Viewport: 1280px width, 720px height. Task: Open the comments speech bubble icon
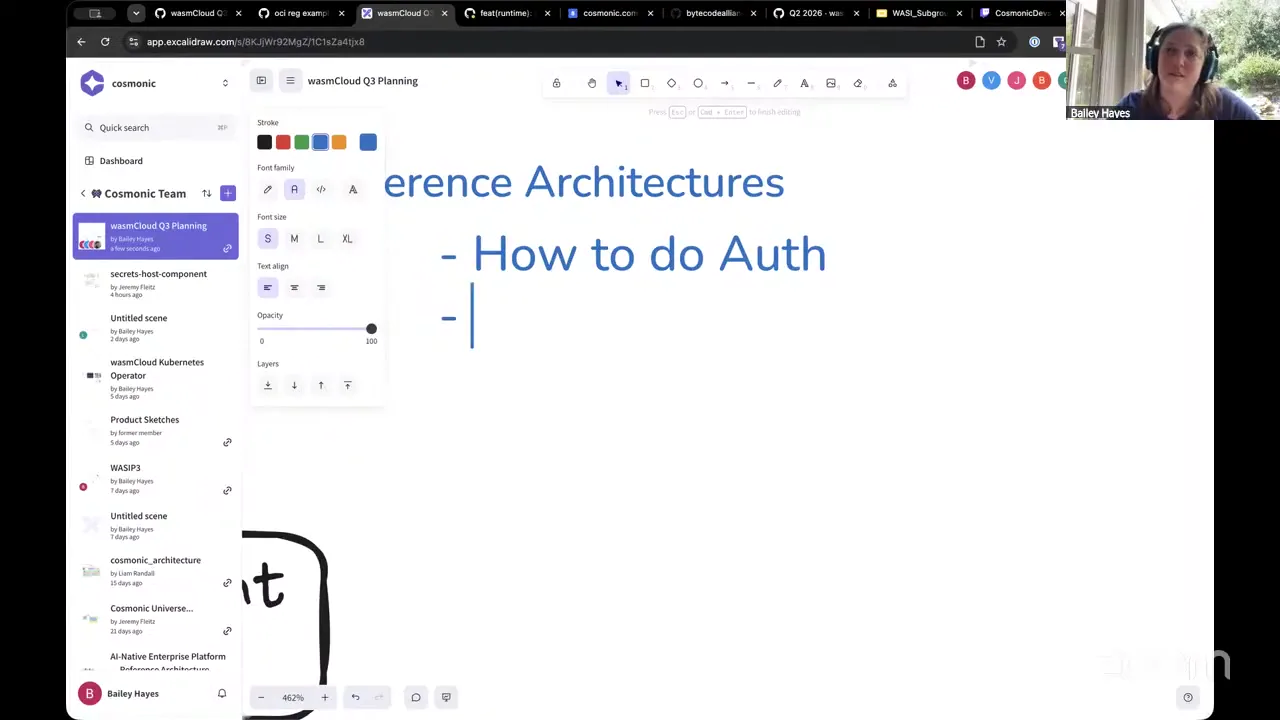click(416, 697)
